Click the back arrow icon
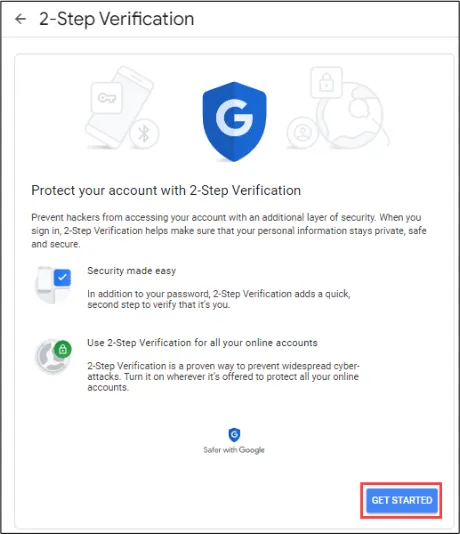Image resolution: width=460 pixels, height=534 pixels. (20, 19)
